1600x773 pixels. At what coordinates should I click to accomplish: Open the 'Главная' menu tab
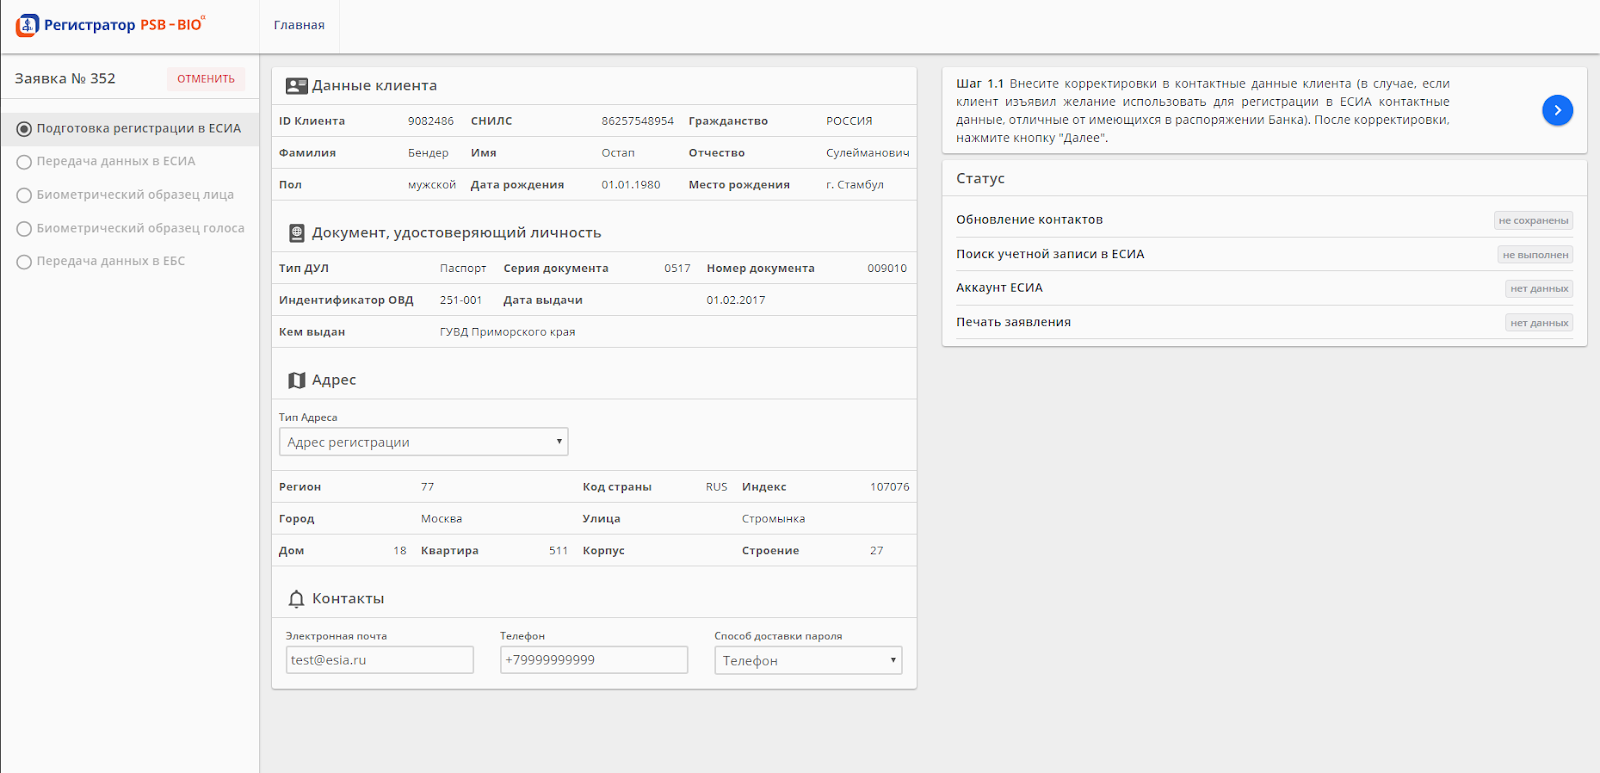(x=299, y=25)
